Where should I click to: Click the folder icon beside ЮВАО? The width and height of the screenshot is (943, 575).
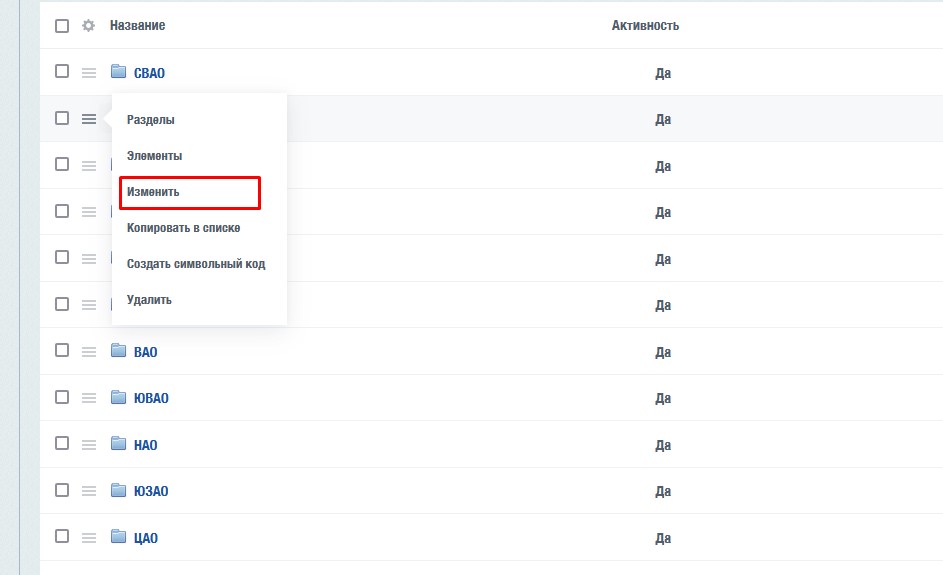(x=119, y=398)
